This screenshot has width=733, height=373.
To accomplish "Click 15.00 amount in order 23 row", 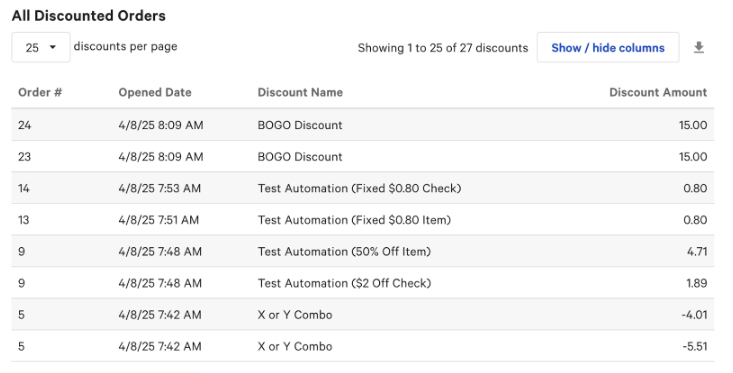I will [x=693, y=157].
